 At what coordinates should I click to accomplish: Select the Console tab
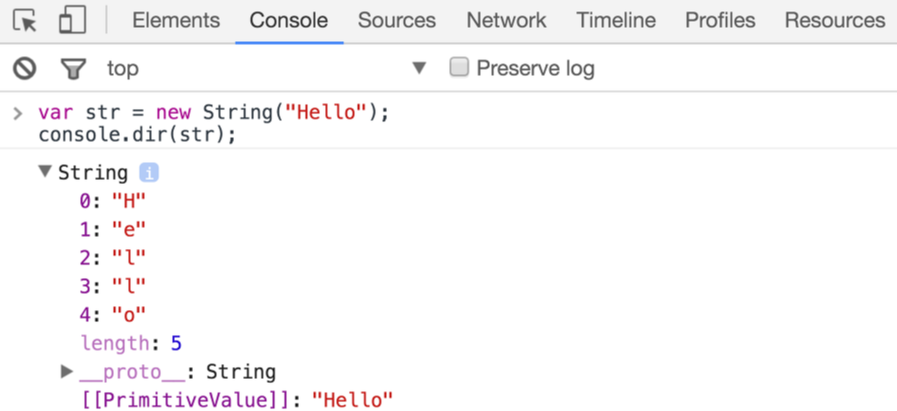tap(289, 21)
